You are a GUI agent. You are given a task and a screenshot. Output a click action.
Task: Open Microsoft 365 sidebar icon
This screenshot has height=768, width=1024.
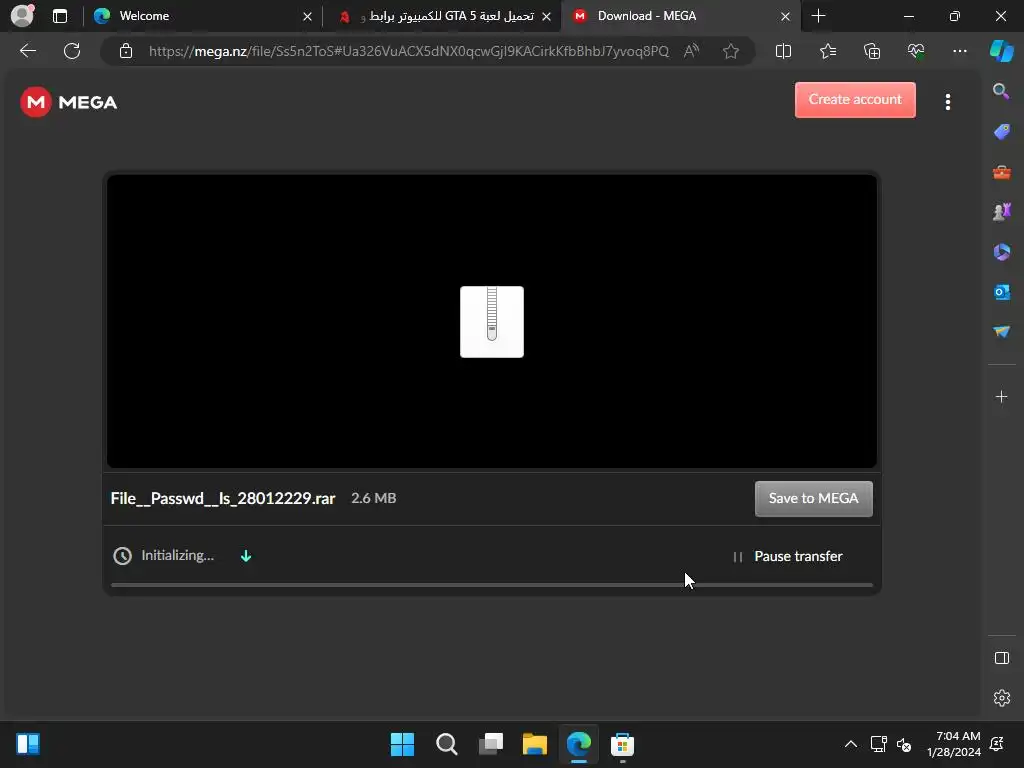click(x=1001, y=251)
